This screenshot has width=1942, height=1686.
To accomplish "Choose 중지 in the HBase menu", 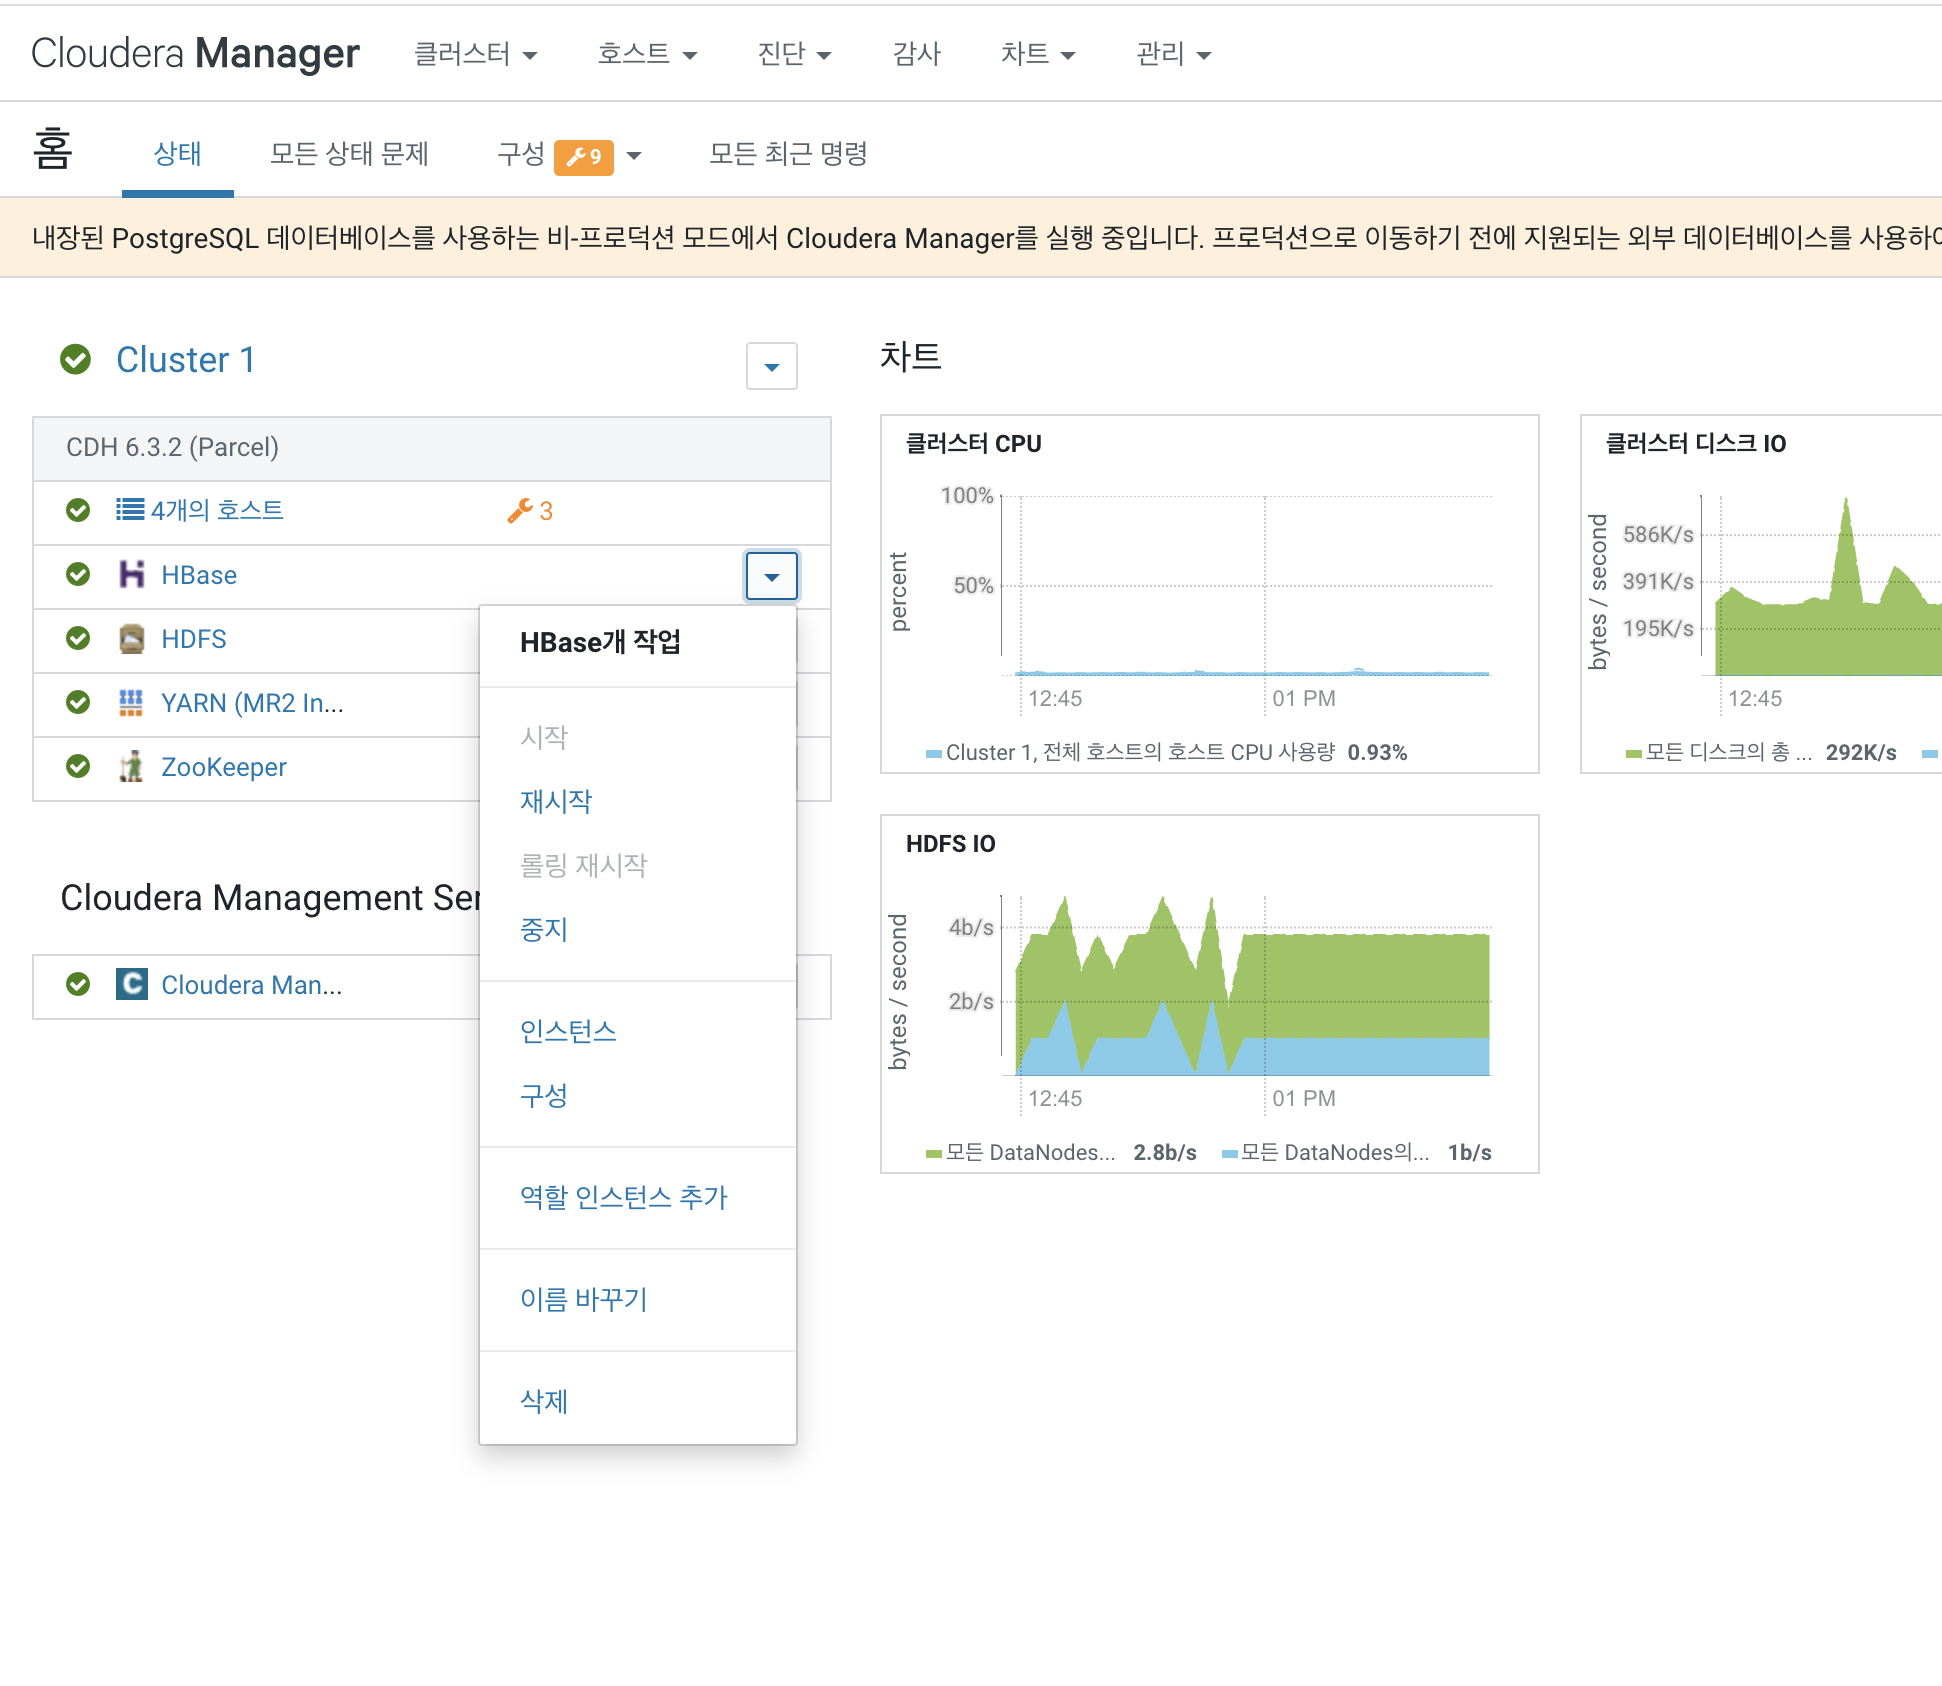I will (x=544, y=929).
